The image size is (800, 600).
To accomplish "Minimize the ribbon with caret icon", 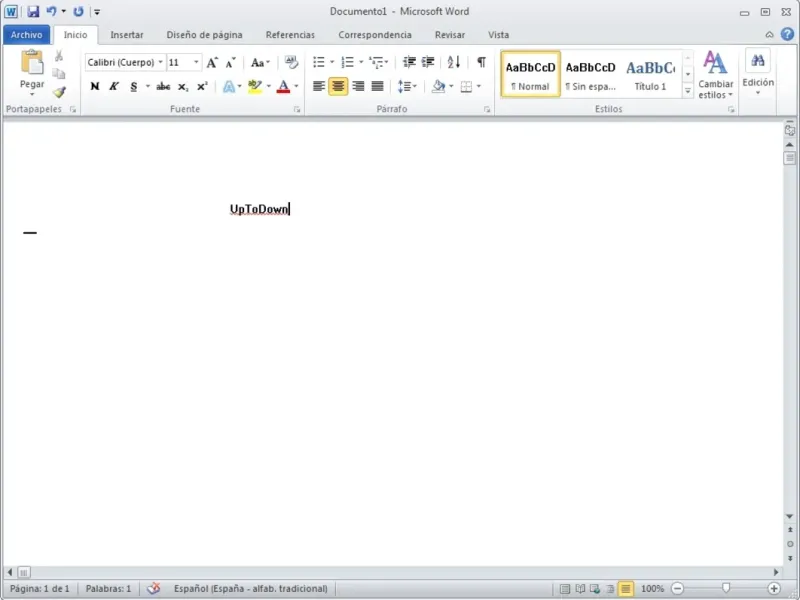I will 769,35.
